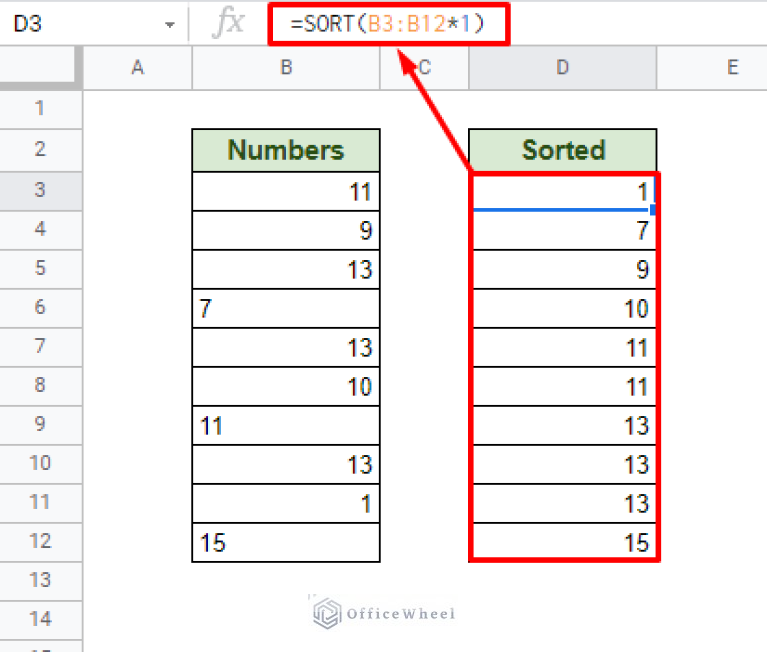
Task: Select cell B6 with left-aligned 7
Action: (x=286, y=308)
